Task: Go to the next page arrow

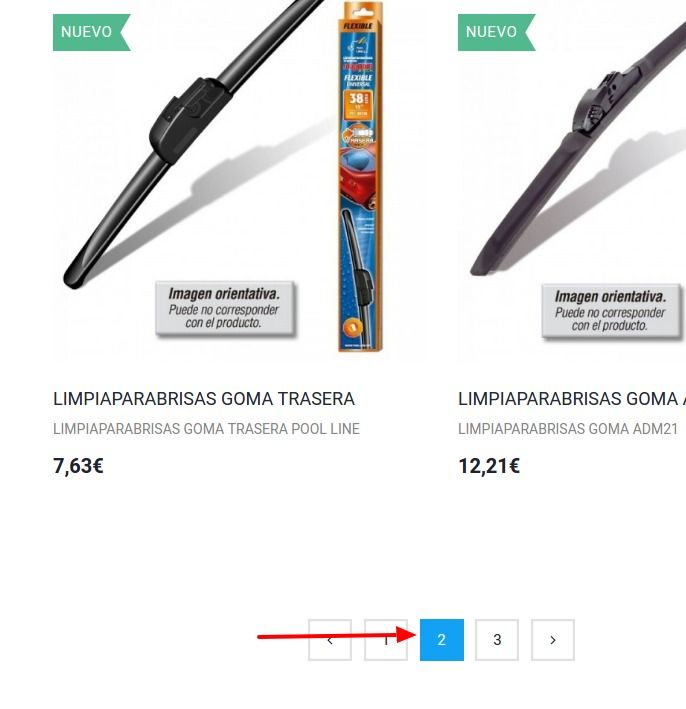Action: coord(553,640)
